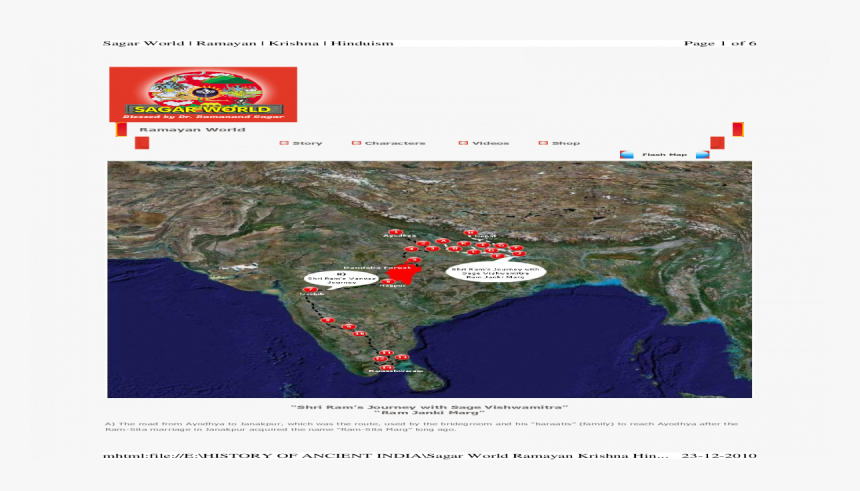The image size is (860, 491).
Task: Click marker 6 at Nagpur on the map
Action: [x=388, y=281]
